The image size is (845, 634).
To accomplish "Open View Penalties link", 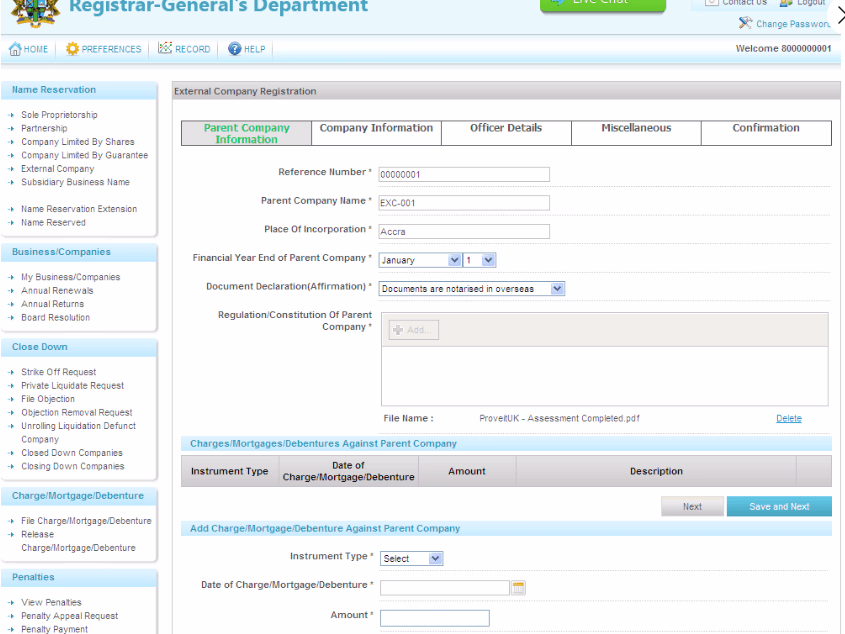I will (51, 603).
